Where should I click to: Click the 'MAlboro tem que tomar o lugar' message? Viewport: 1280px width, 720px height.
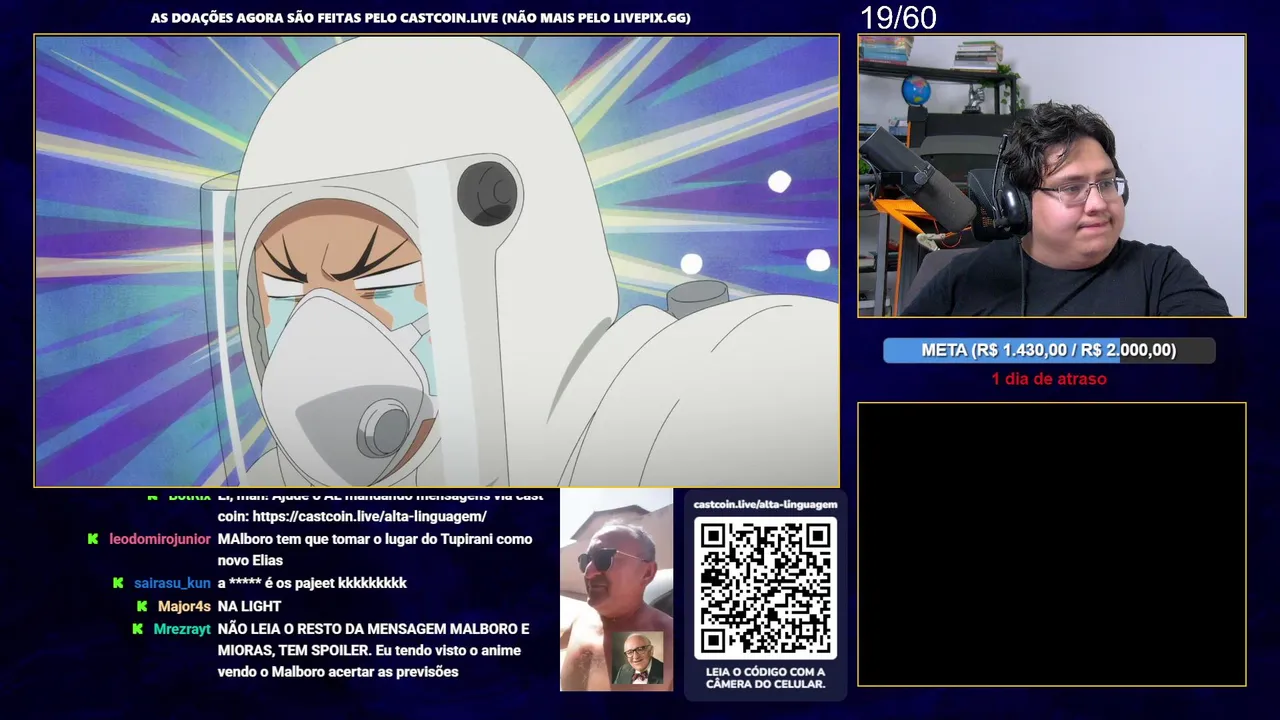pos(375,550)
